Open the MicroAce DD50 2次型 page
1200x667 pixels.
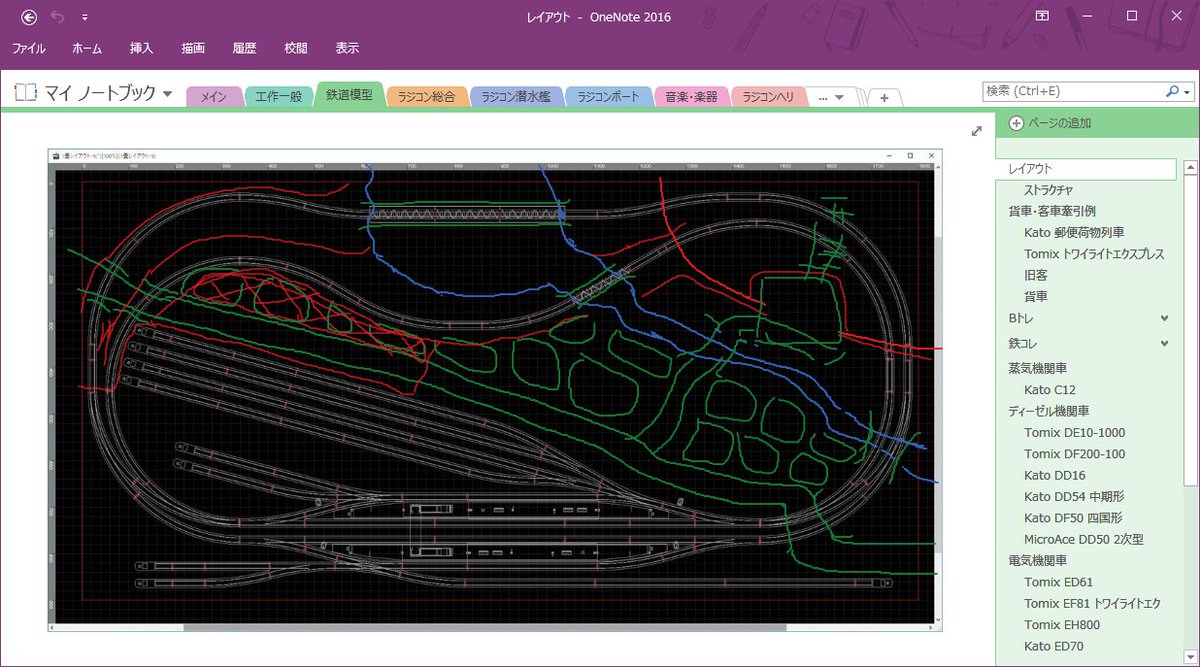pyautogui.click(x=1085, y=539)
